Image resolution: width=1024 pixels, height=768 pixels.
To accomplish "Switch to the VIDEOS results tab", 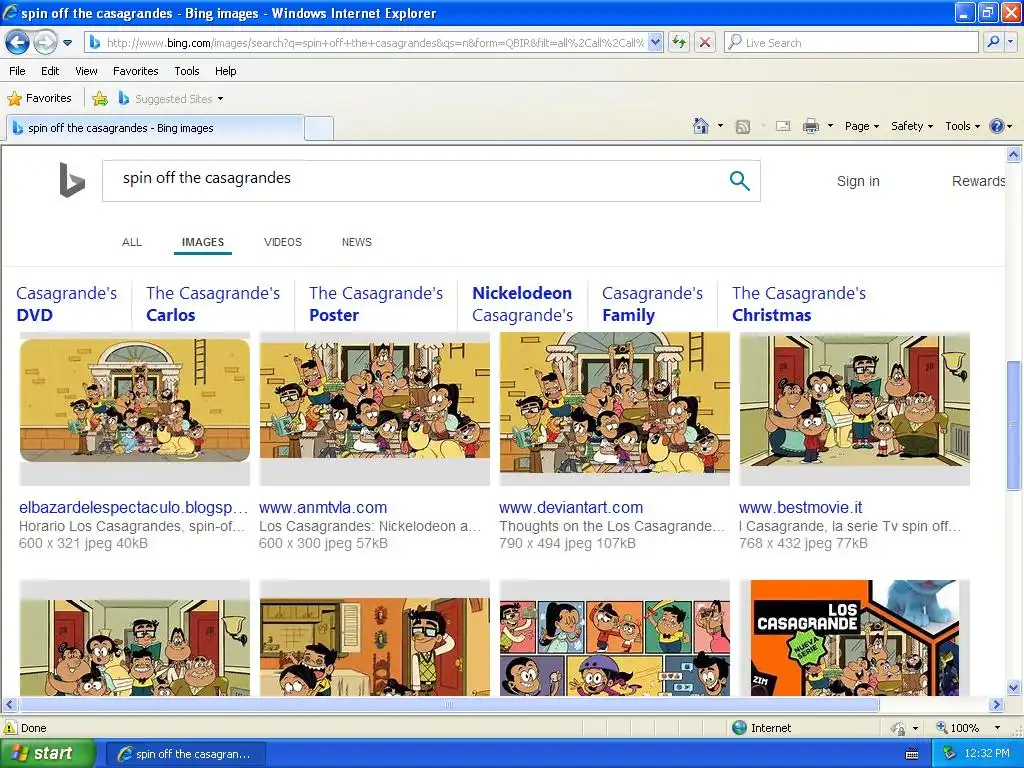I will point(283,242).
